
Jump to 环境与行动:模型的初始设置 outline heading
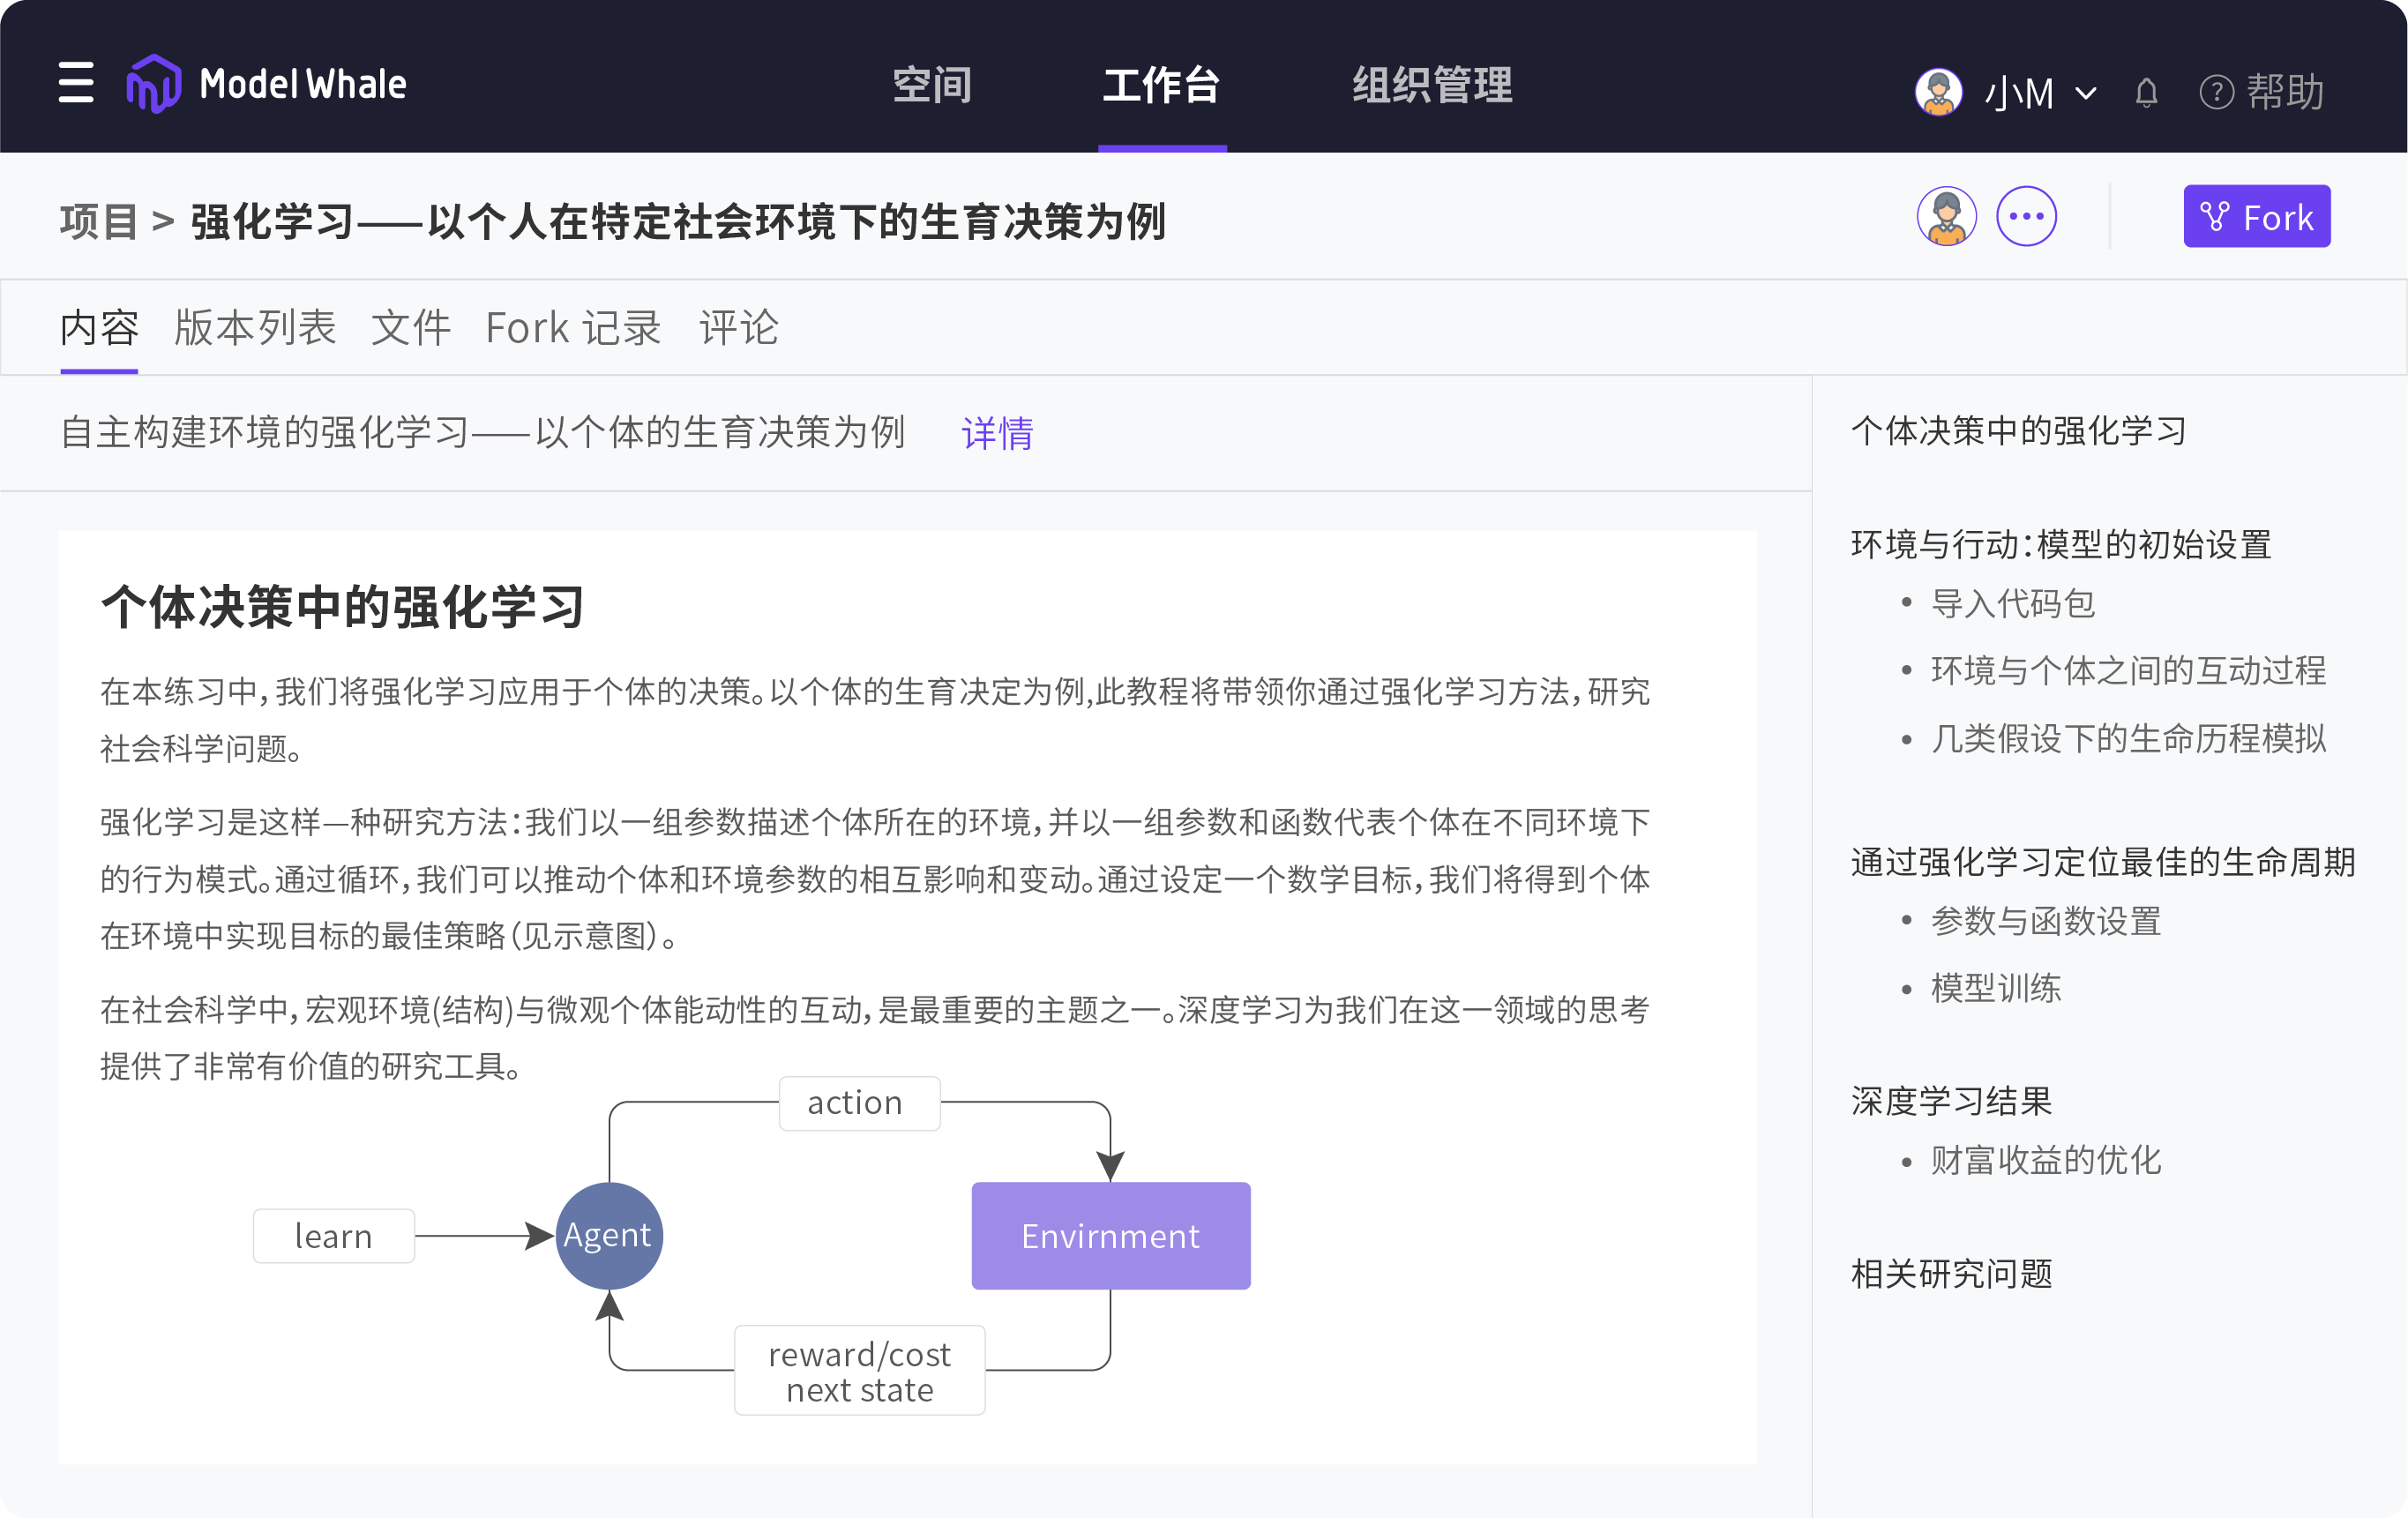(x=2060, y=545)
